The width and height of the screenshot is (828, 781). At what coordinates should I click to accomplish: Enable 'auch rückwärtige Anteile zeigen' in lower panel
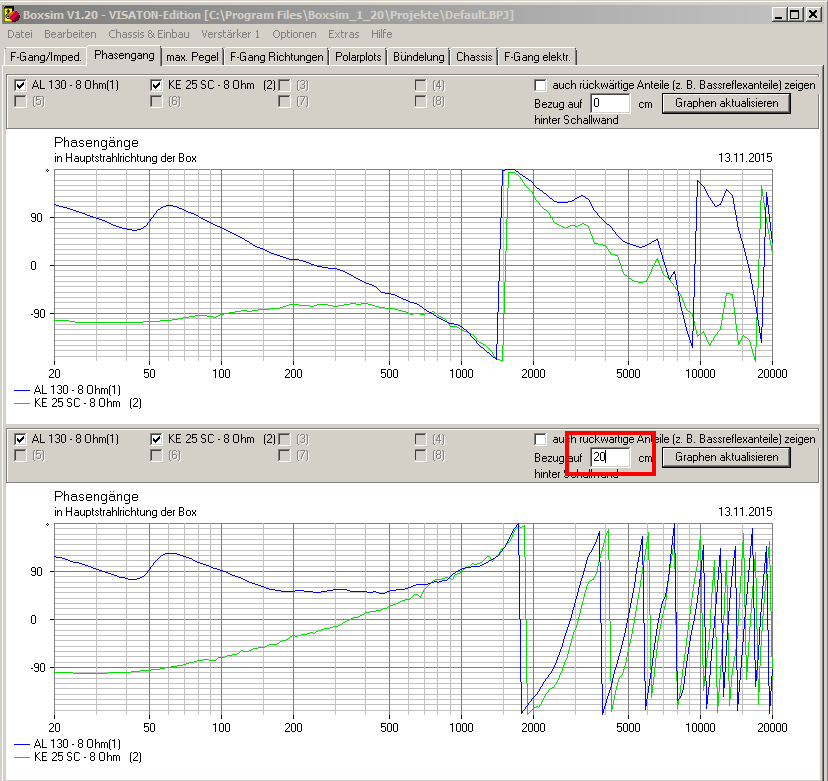click(540, 439)
